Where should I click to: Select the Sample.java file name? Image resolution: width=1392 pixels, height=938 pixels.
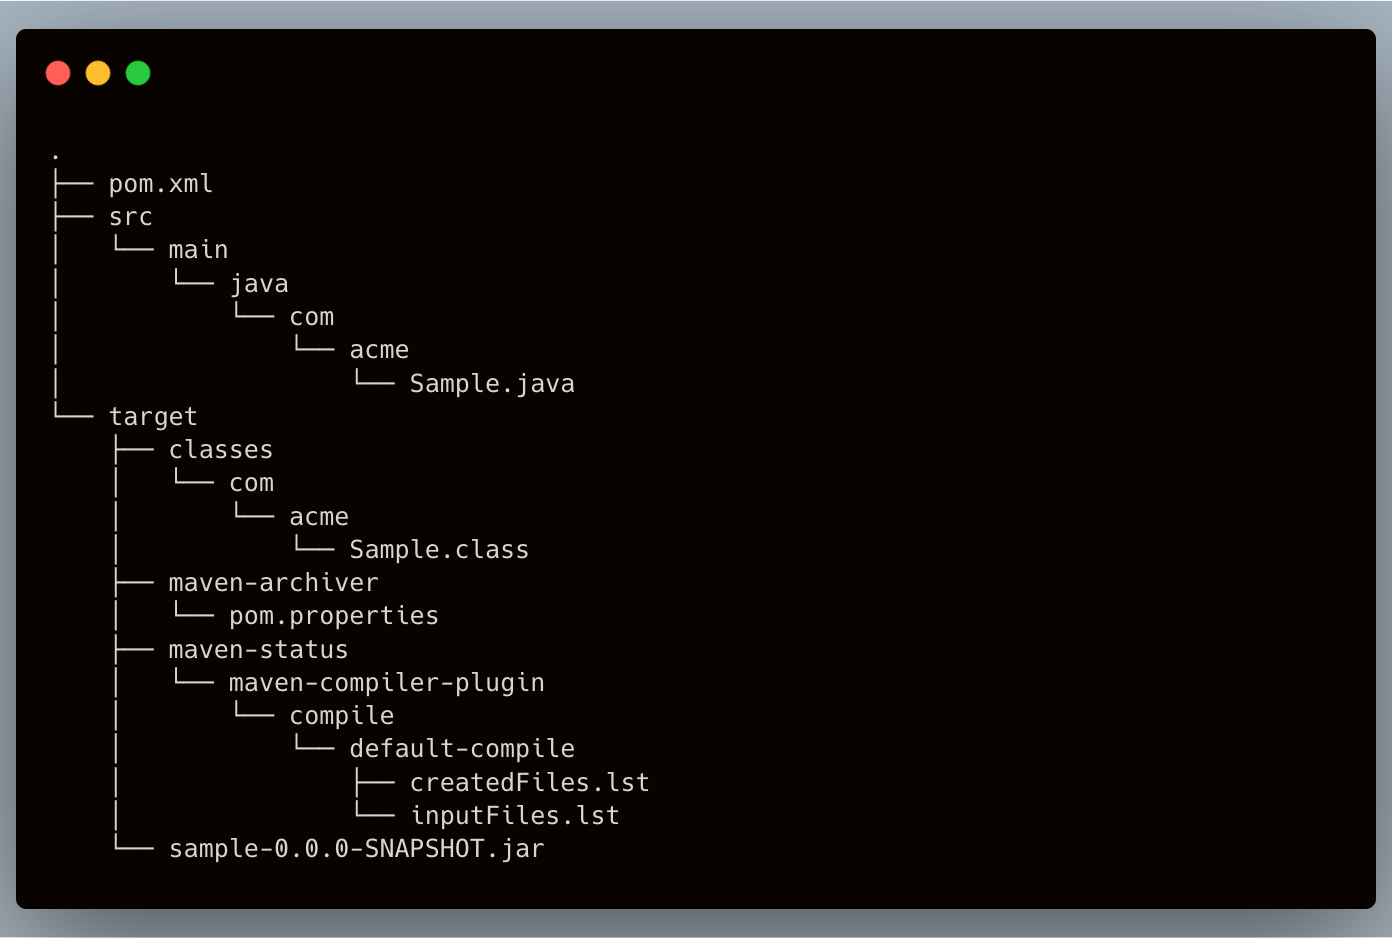coord(491,384)
